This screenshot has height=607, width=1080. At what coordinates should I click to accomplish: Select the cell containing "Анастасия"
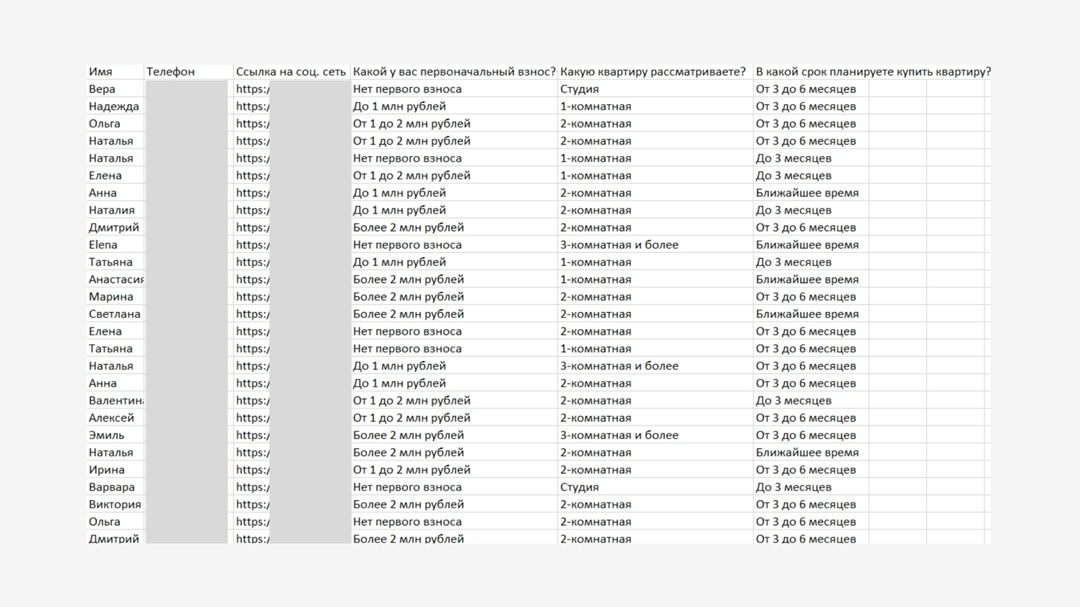[x=116, y=279]
